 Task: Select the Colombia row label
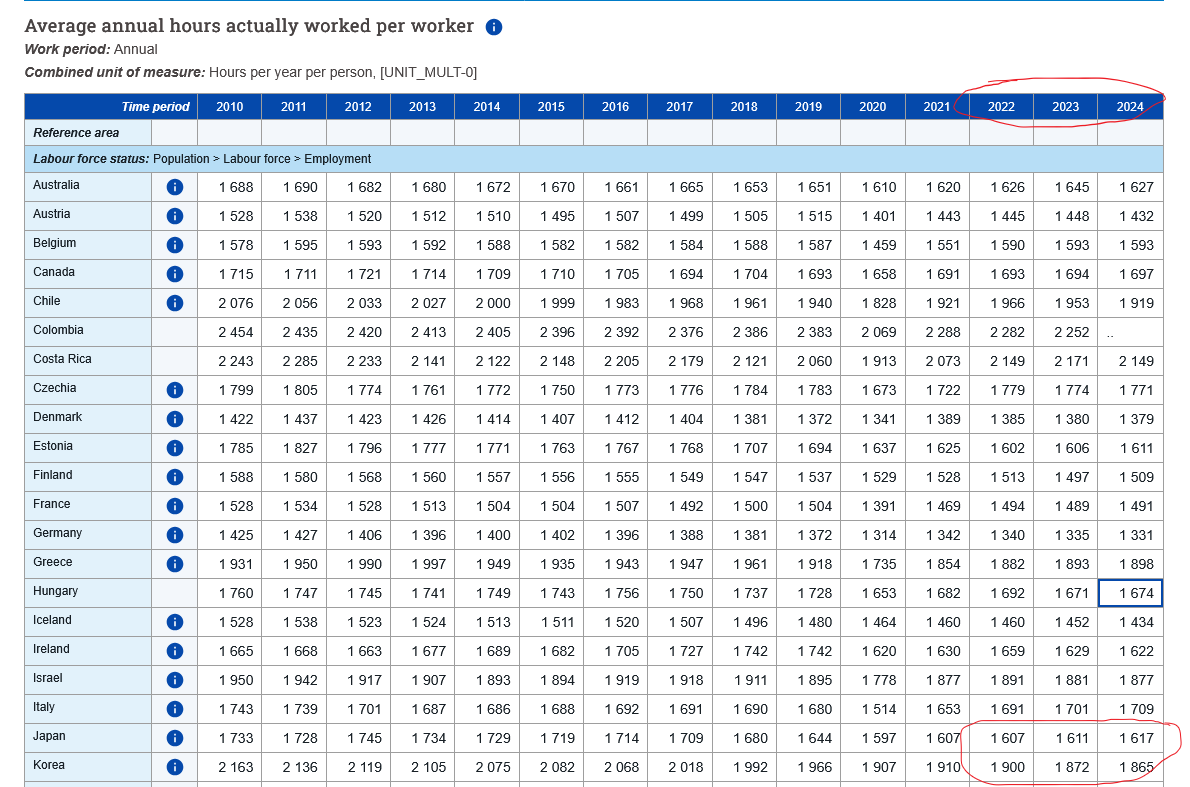[x=88, y=332]
